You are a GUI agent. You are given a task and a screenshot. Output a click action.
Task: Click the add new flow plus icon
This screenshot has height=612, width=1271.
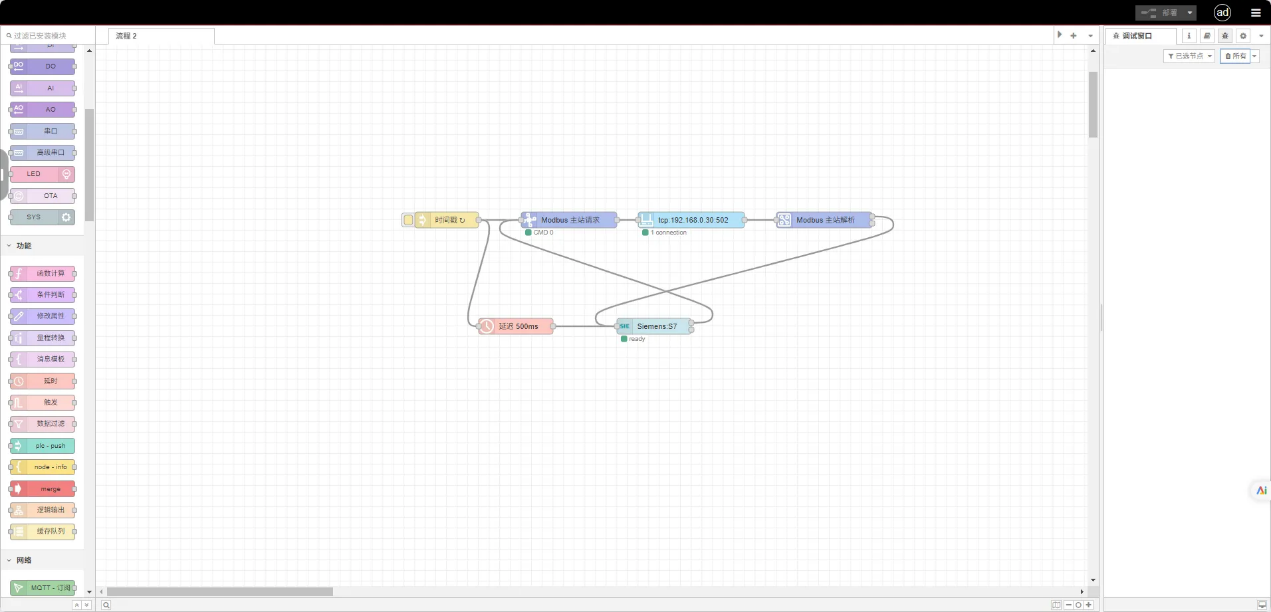coord(1074,35)
